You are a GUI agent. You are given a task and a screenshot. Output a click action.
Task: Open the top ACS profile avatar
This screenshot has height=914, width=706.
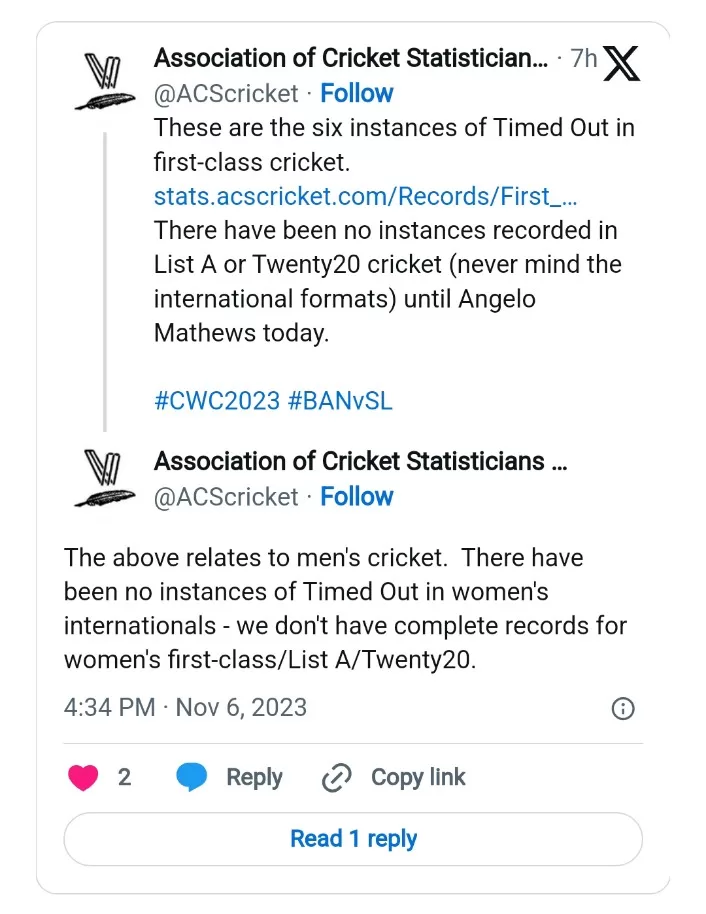click(104, 82)
